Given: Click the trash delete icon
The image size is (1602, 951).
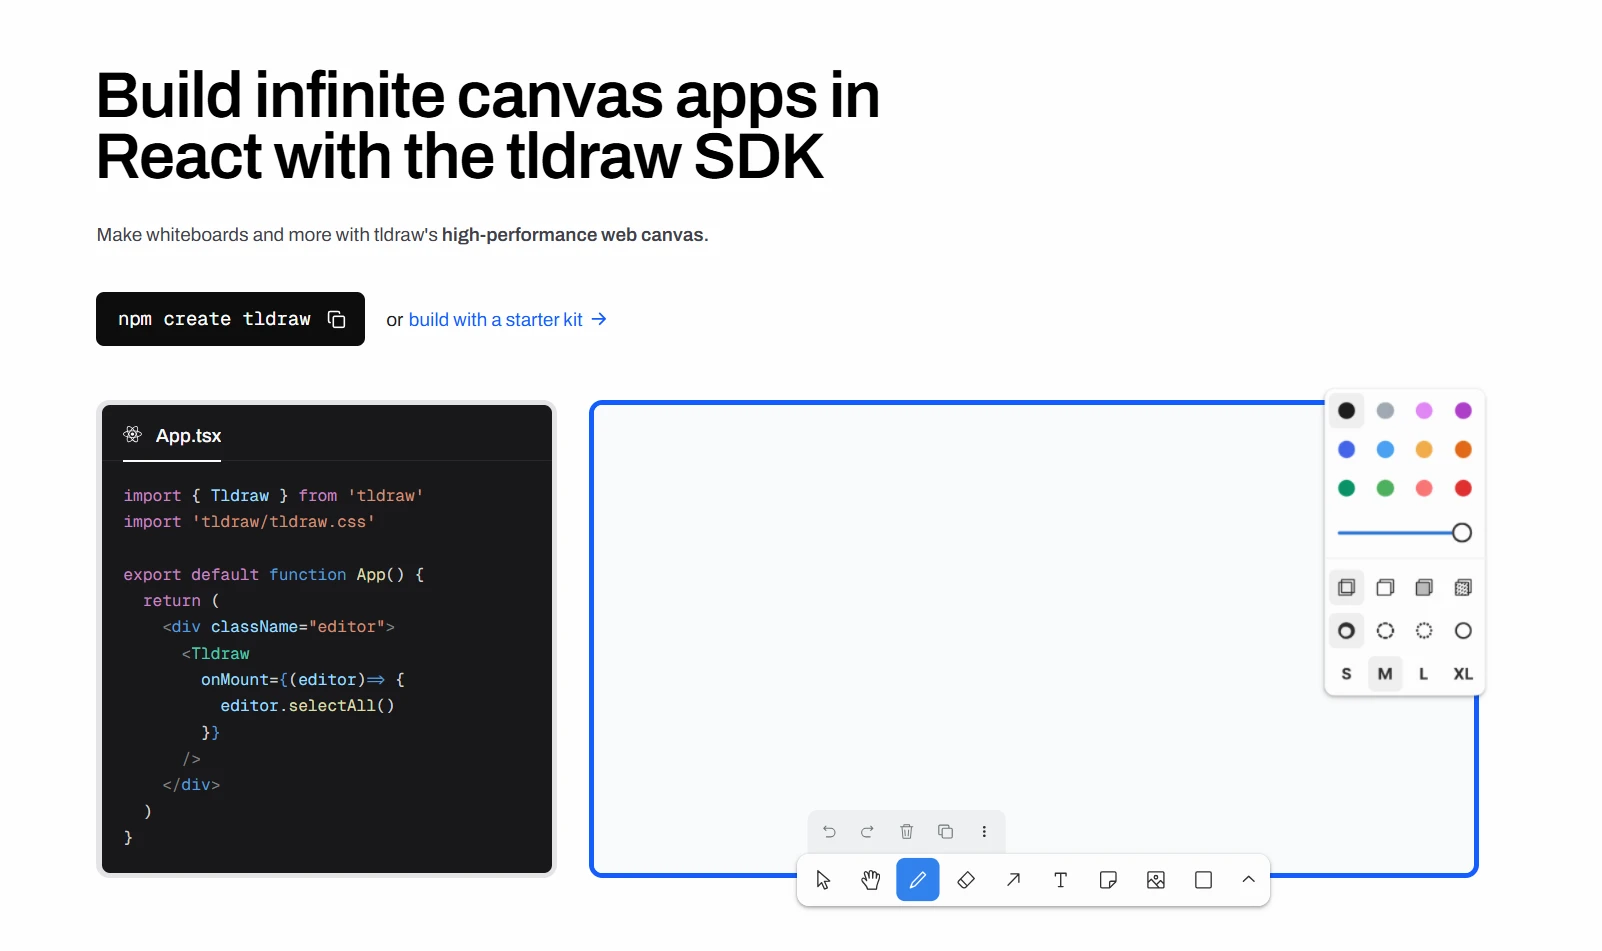Looking at the screenshot, I should 906,832.
